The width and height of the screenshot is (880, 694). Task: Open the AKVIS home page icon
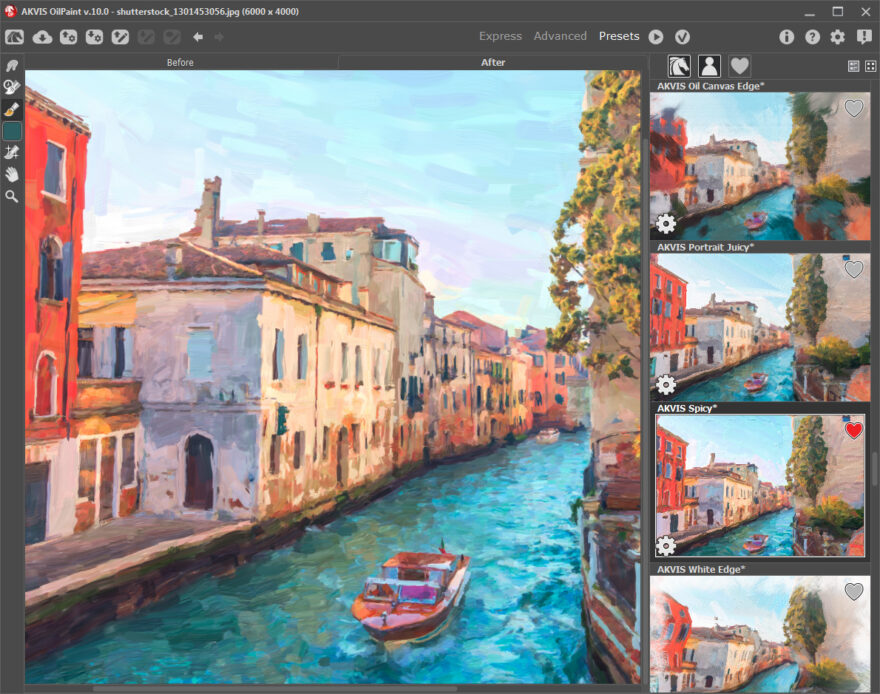[x=15, y=37]
